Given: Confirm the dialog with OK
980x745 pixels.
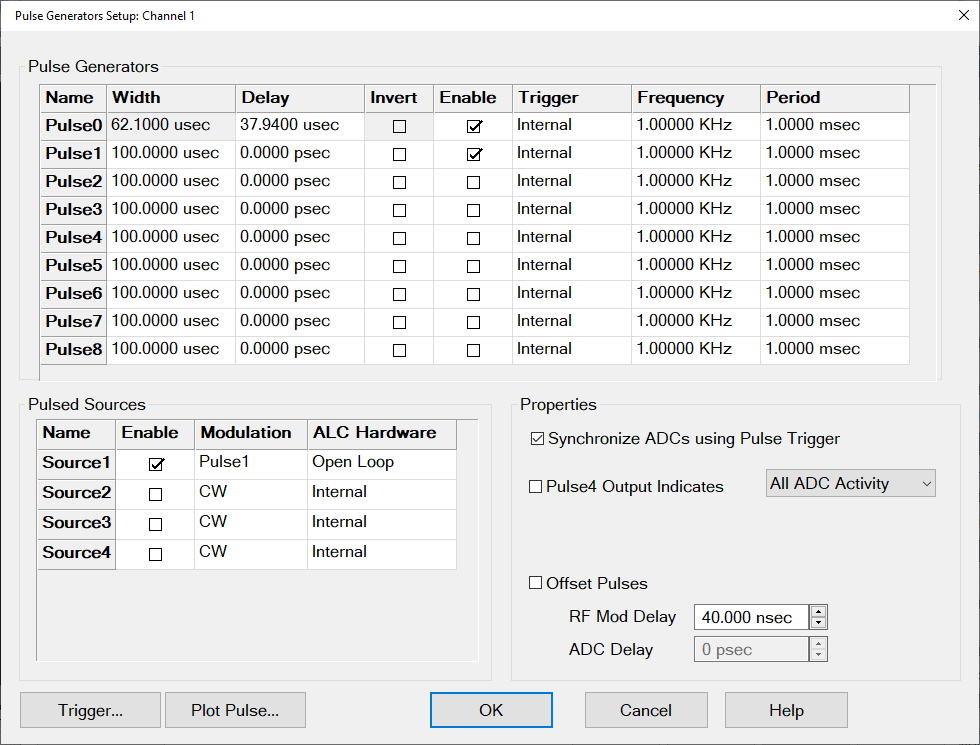Looking at the screenshot, I should point(491,711).
